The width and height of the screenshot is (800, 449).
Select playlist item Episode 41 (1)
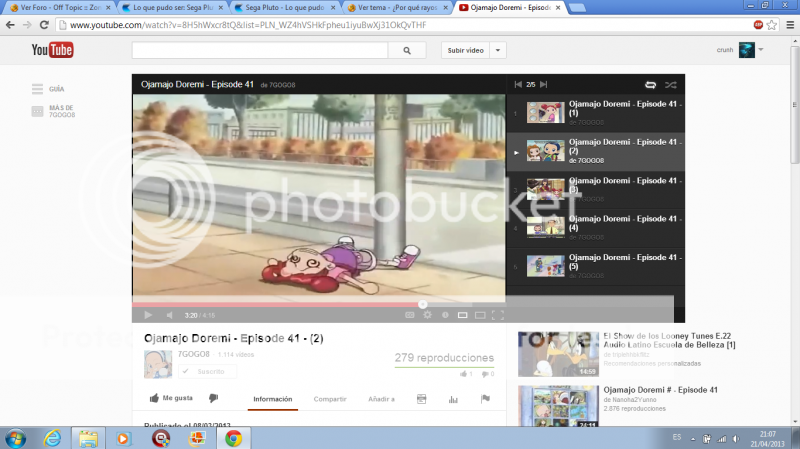point(595,113)
